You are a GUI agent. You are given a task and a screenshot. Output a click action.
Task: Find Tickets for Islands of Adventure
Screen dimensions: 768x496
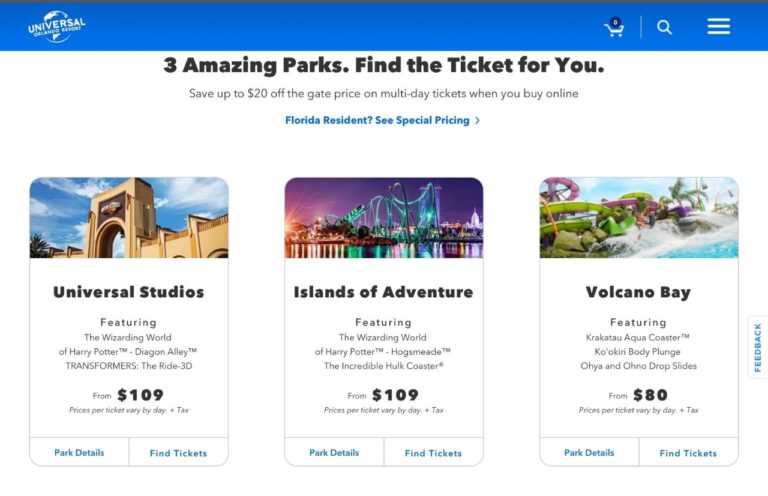coord(433,453)
